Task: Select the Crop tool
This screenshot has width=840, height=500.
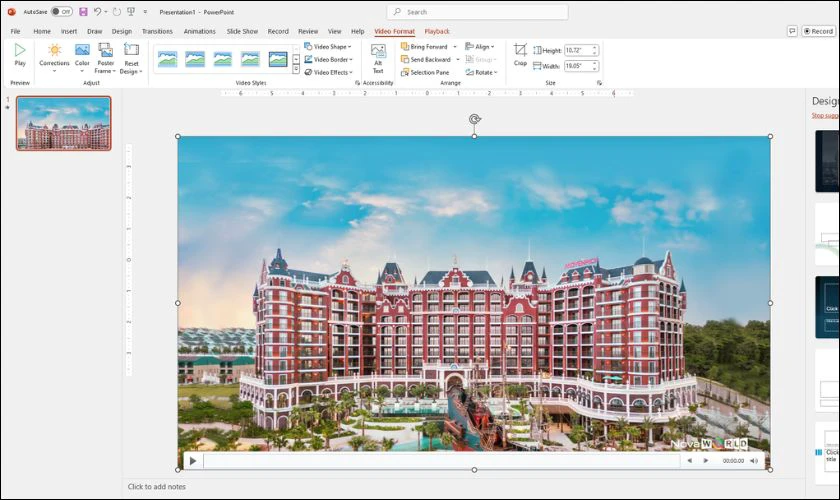Action: point(520,55)
